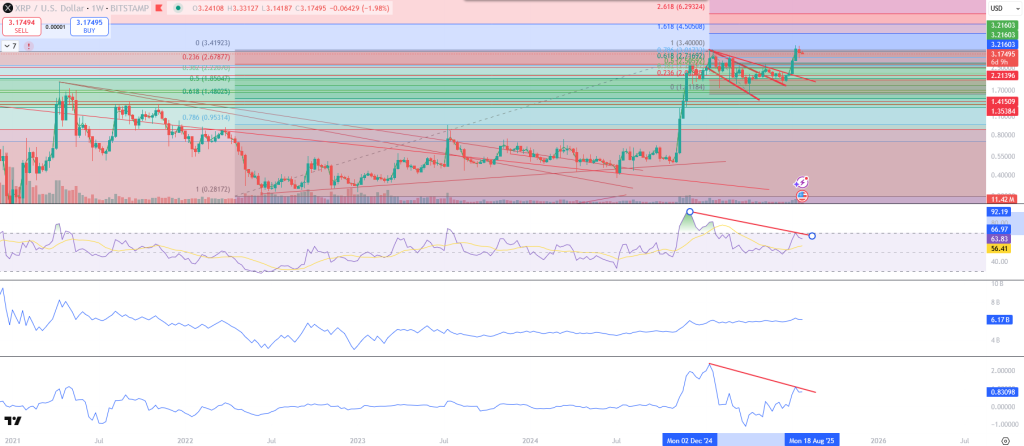Click the 0.00001 spread value
This screenshot has width=1024, height=446.
coord(56,27)
